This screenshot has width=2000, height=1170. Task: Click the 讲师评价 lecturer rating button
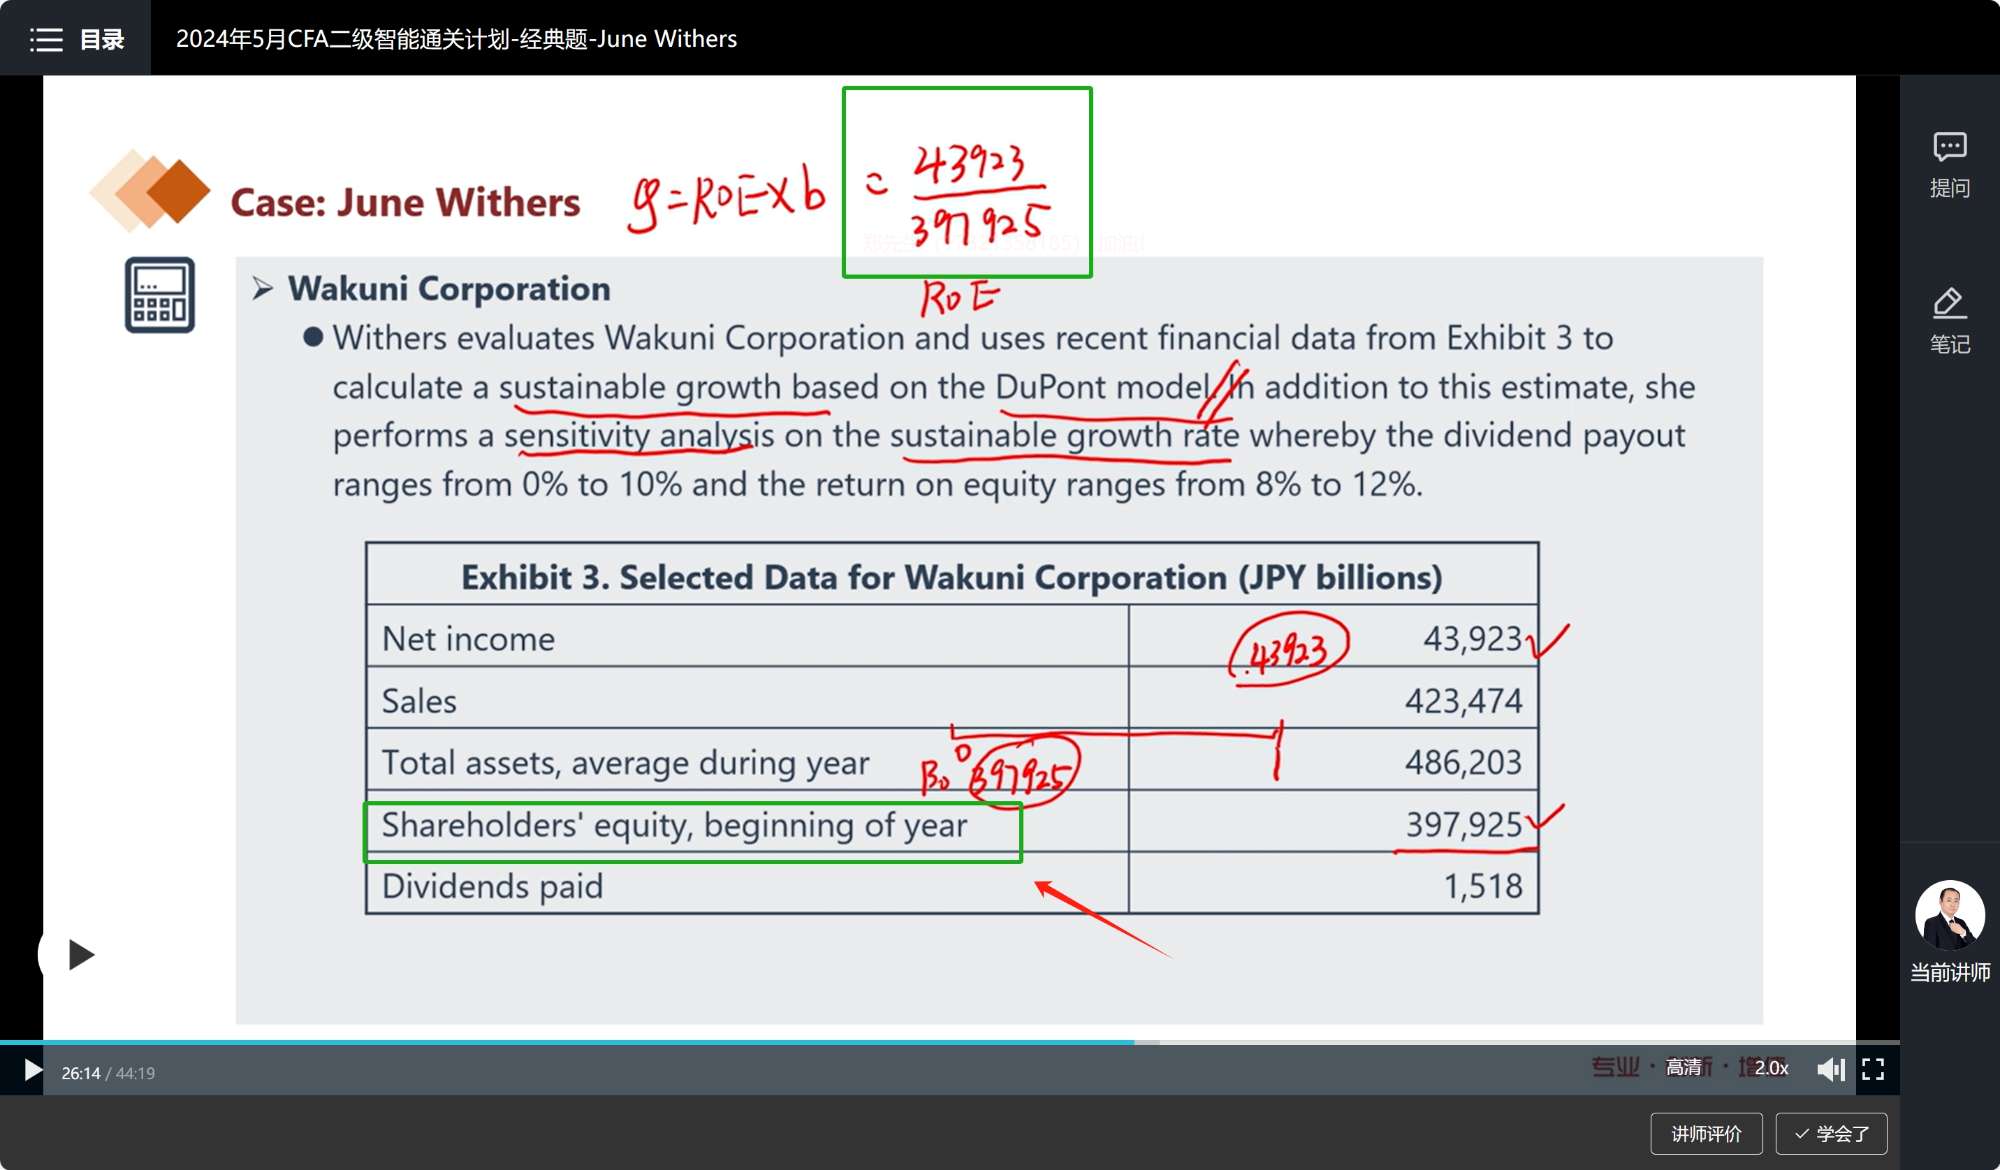click(1706, 1133)
